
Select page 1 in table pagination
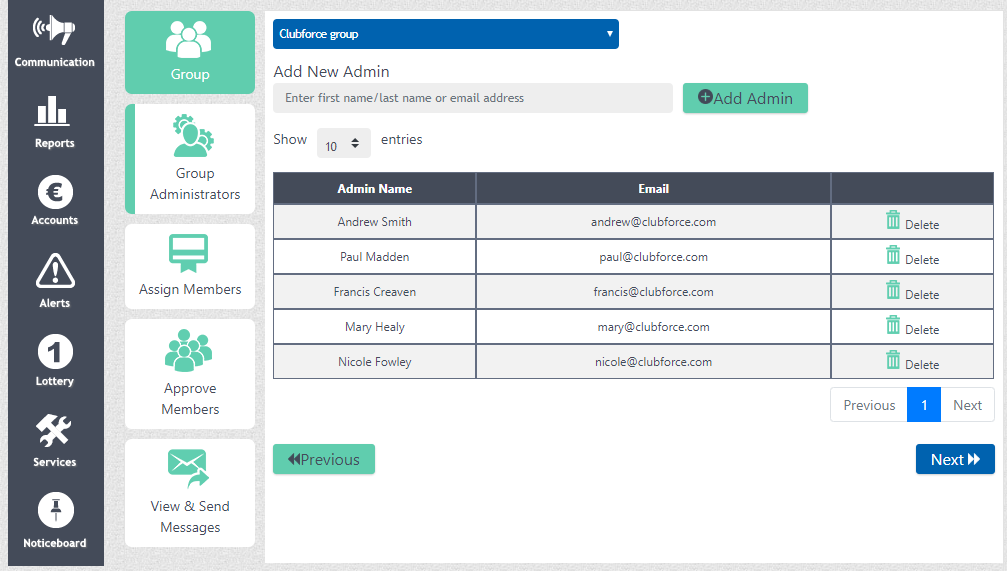point(924,405)
